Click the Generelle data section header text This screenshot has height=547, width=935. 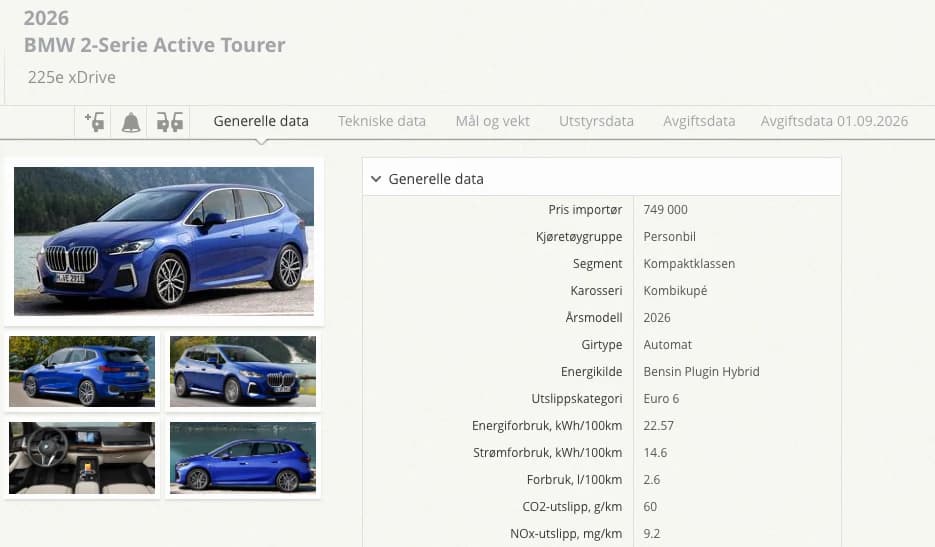click(x=436, y=179)
